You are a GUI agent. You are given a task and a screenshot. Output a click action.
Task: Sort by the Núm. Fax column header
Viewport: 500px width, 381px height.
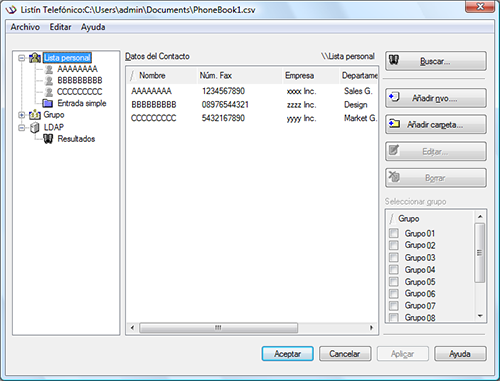(x=240, y=76)
